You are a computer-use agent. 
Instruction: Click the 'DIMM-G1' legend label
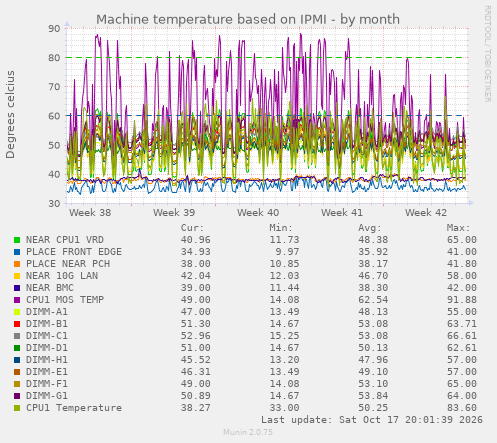47,396
